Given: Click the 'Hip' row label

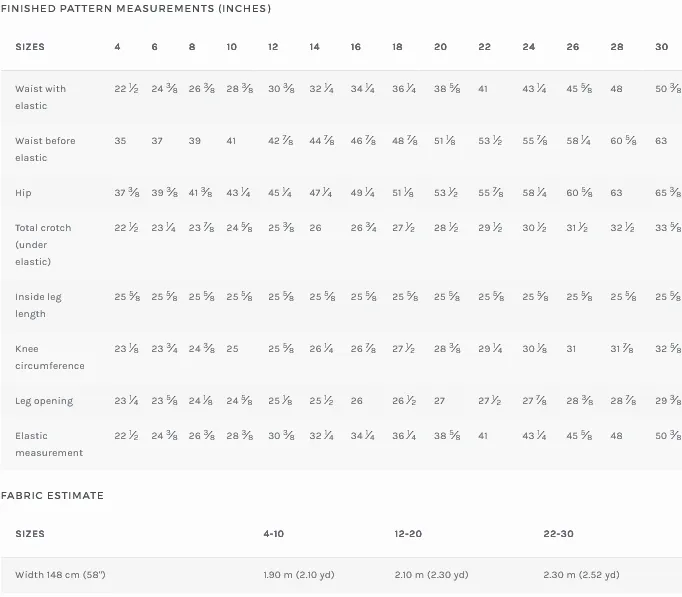Looking at the screenshot, I should pos(23,193).
